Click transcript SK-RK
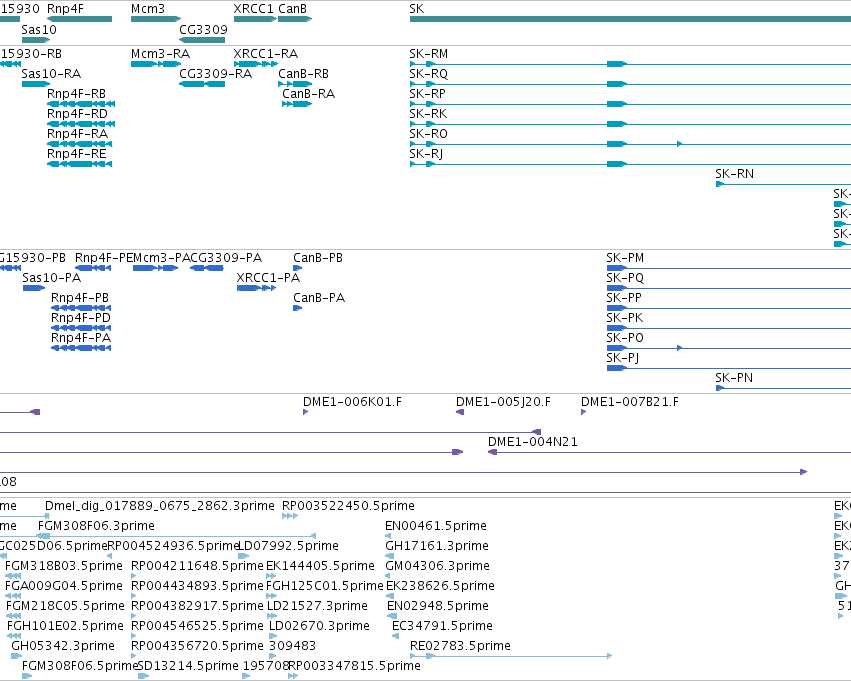 tap(630, 124)
